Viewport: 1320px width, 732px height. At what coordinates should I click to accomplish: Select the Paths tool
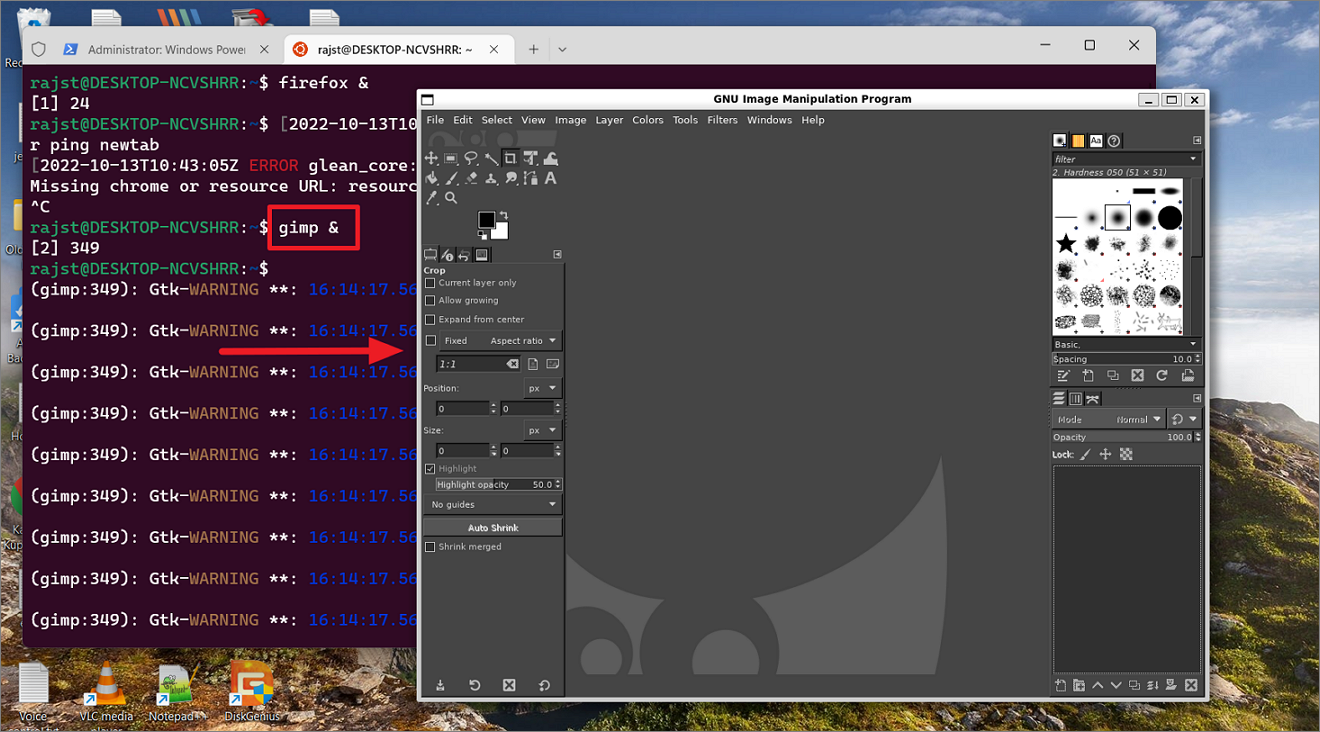click(530, 178)
